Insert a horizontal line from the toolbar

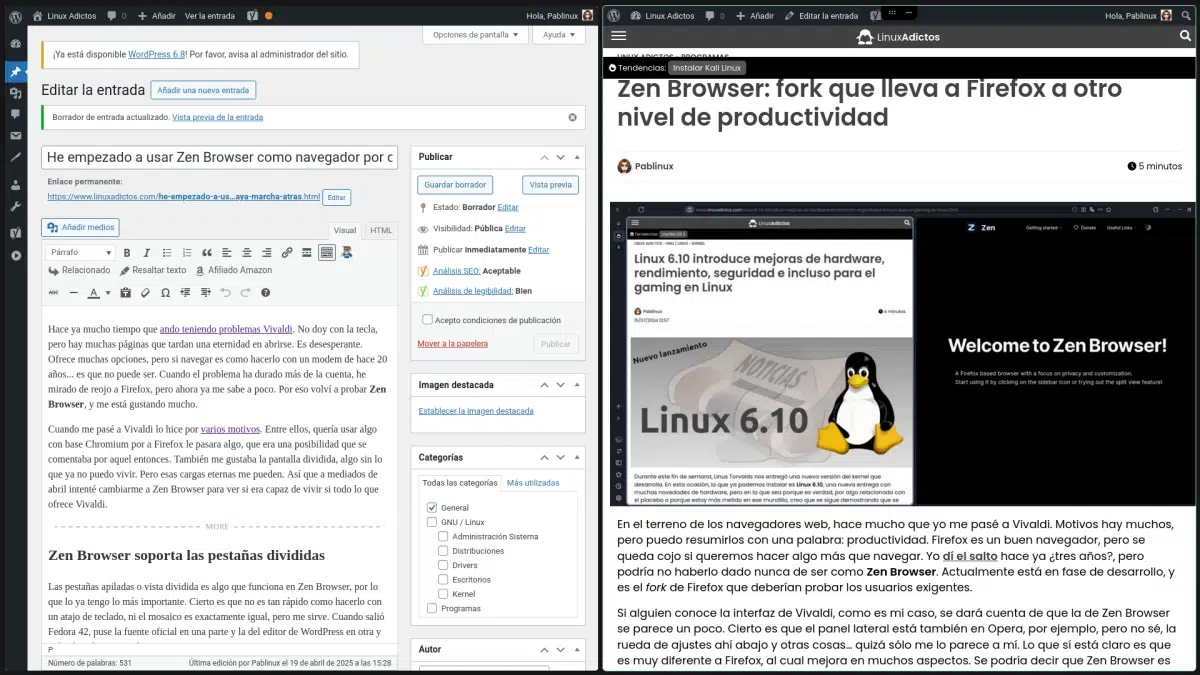73,293
